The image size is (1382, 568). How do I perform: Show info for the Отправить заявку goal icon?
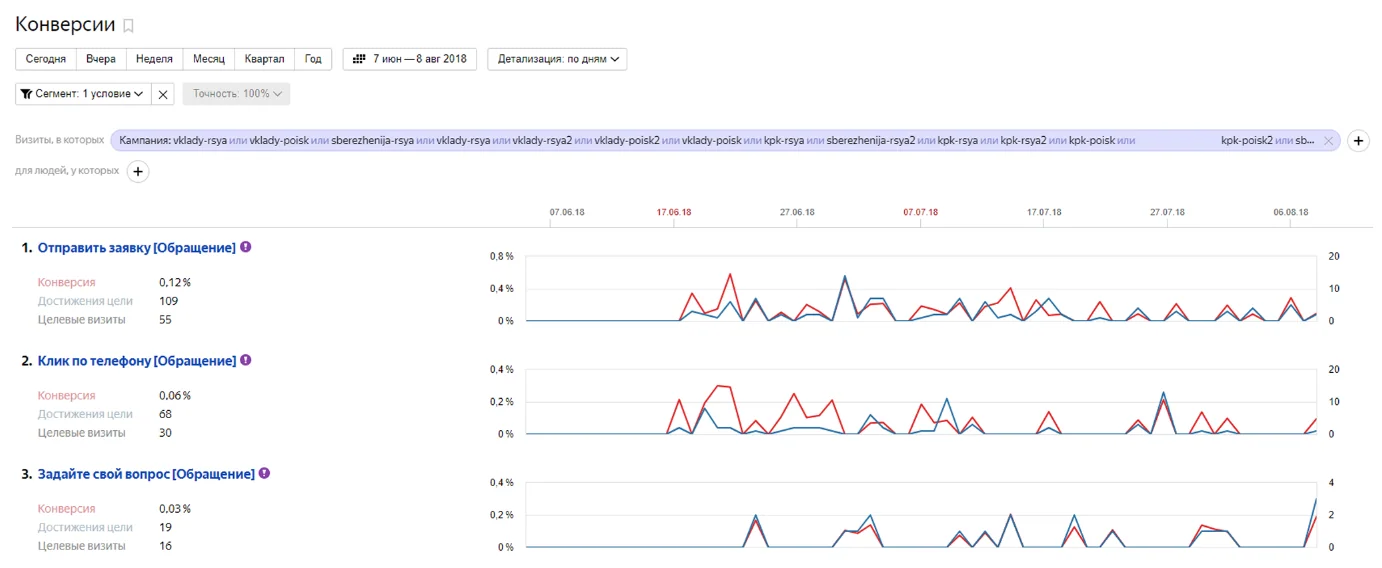click(x=246, y=247)
